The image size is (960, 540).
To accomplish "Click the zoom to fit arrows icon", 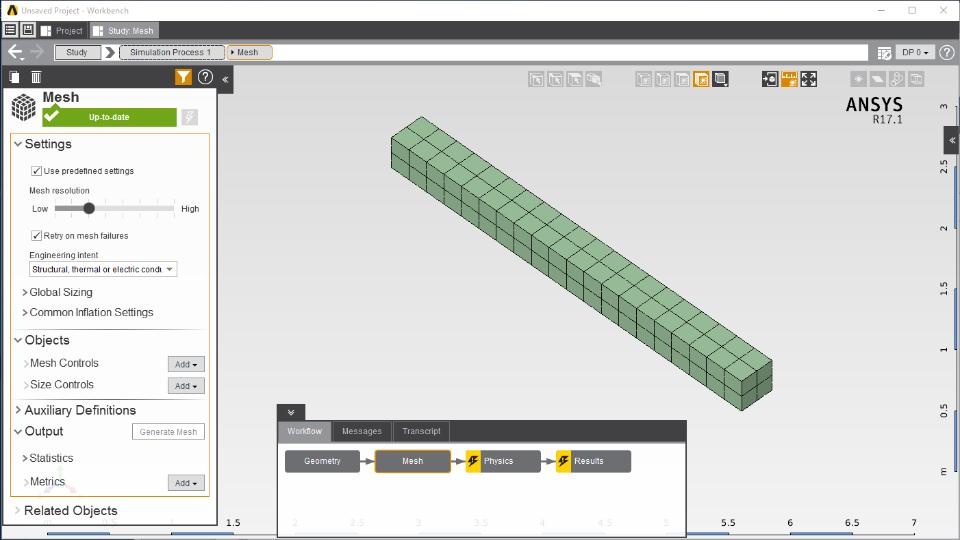I will [809, 79].
